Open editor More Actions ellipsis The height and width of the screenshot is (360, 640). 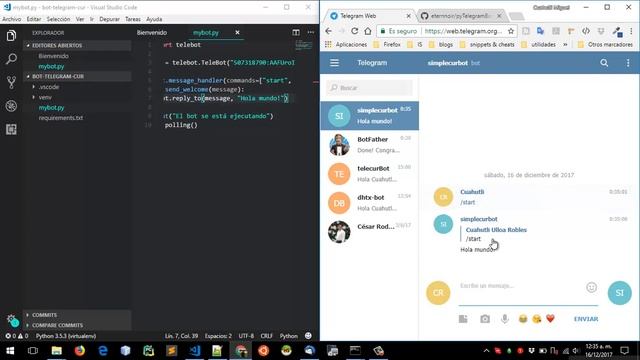[x=311, y=32]
